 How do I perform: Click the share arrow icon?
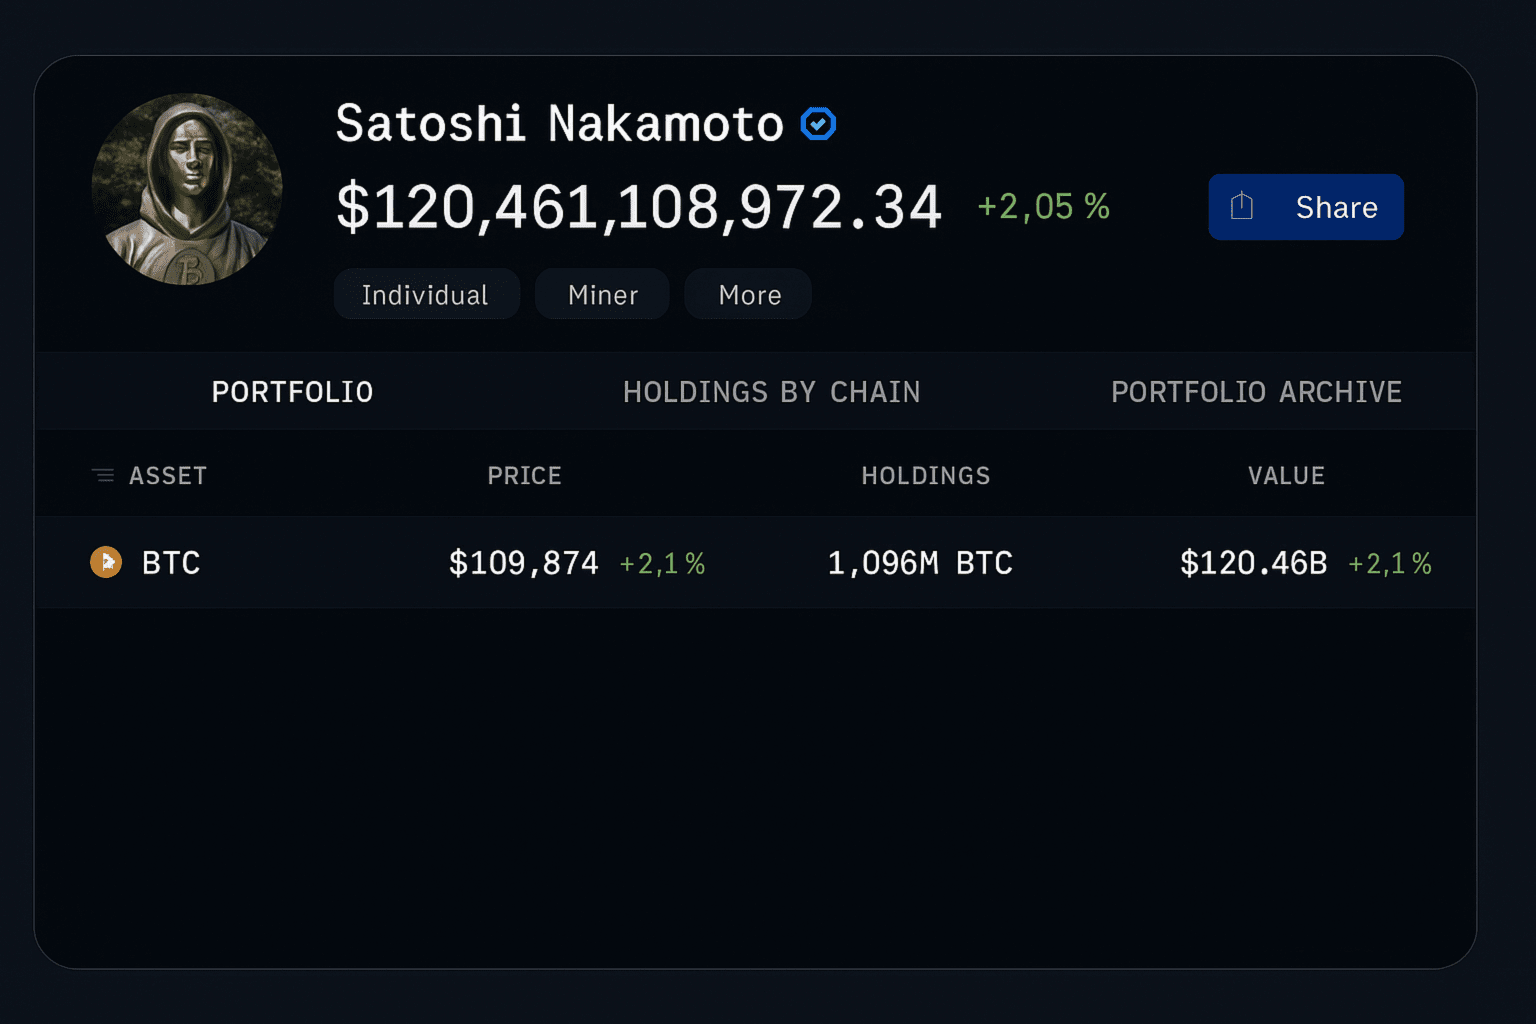[x=1242, y=206]
